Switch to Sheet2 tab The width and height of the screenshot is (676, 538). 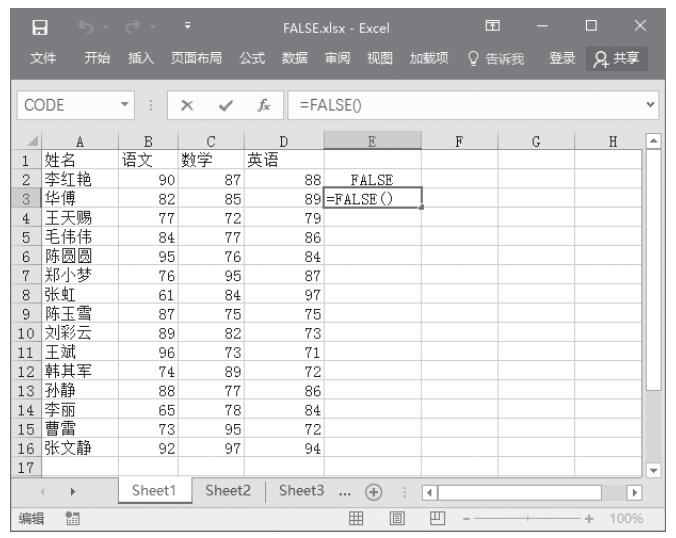click(227, 490)
